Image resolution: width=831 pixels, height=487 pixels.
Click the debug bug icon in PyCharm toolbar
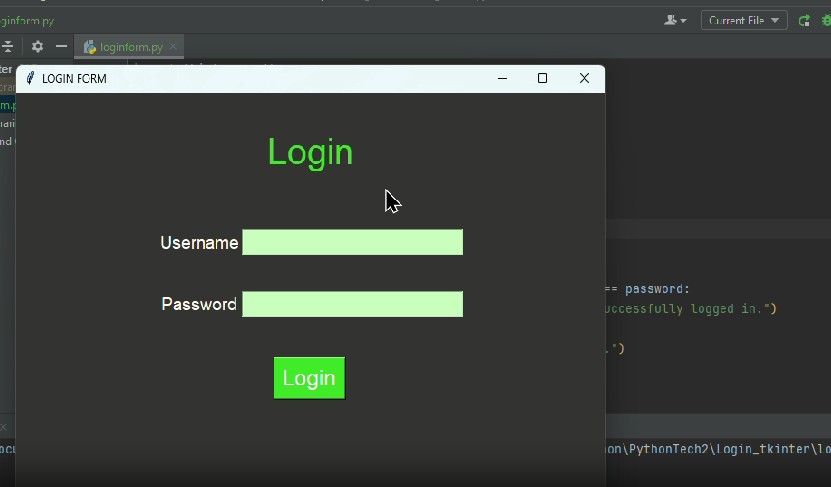pyautogui.click(x=826, y=20)
